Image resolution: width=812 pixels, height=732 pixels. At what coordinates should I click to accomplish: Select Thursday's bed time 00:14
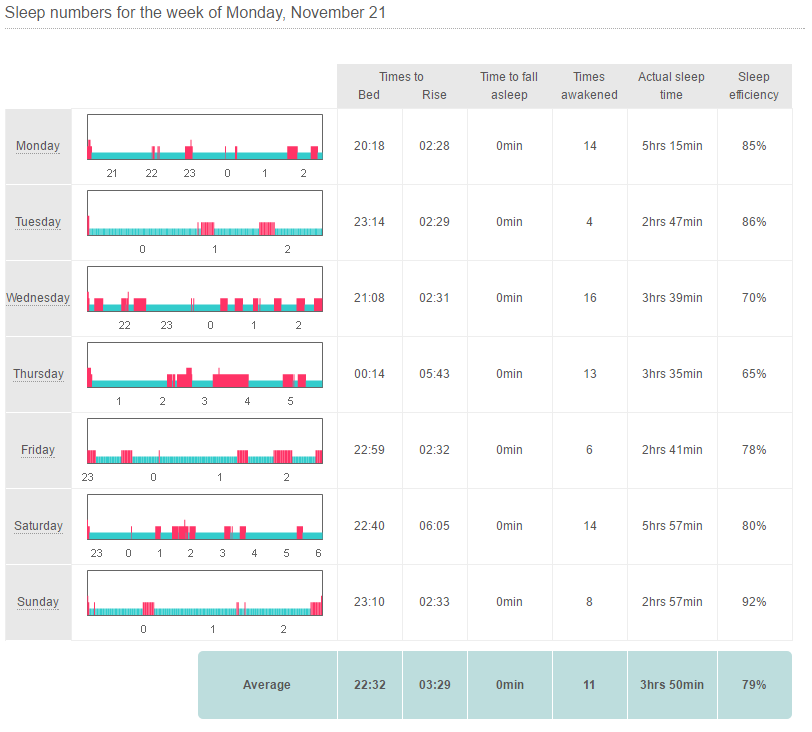click(x=369, y=374)
